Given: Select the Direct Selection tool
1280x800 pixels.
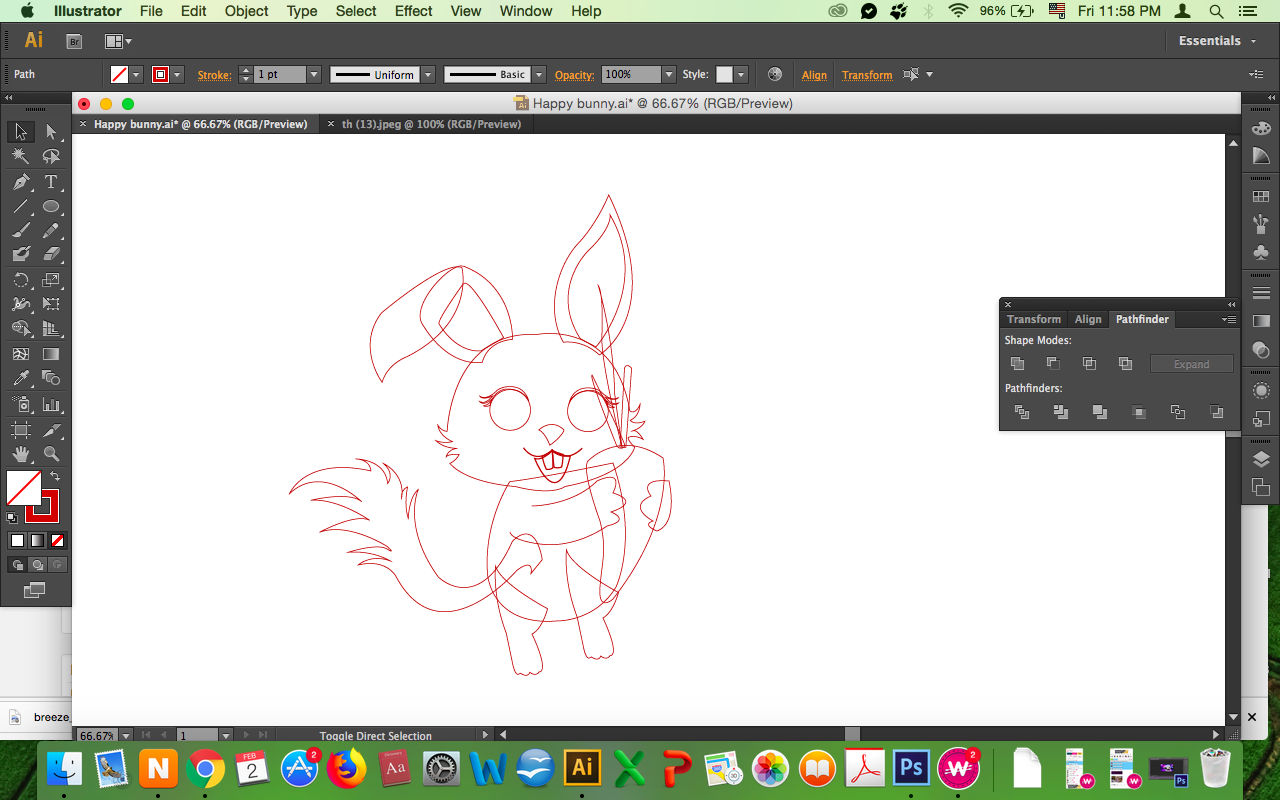Looking at the screenshot, I should [x=51, y=132].
